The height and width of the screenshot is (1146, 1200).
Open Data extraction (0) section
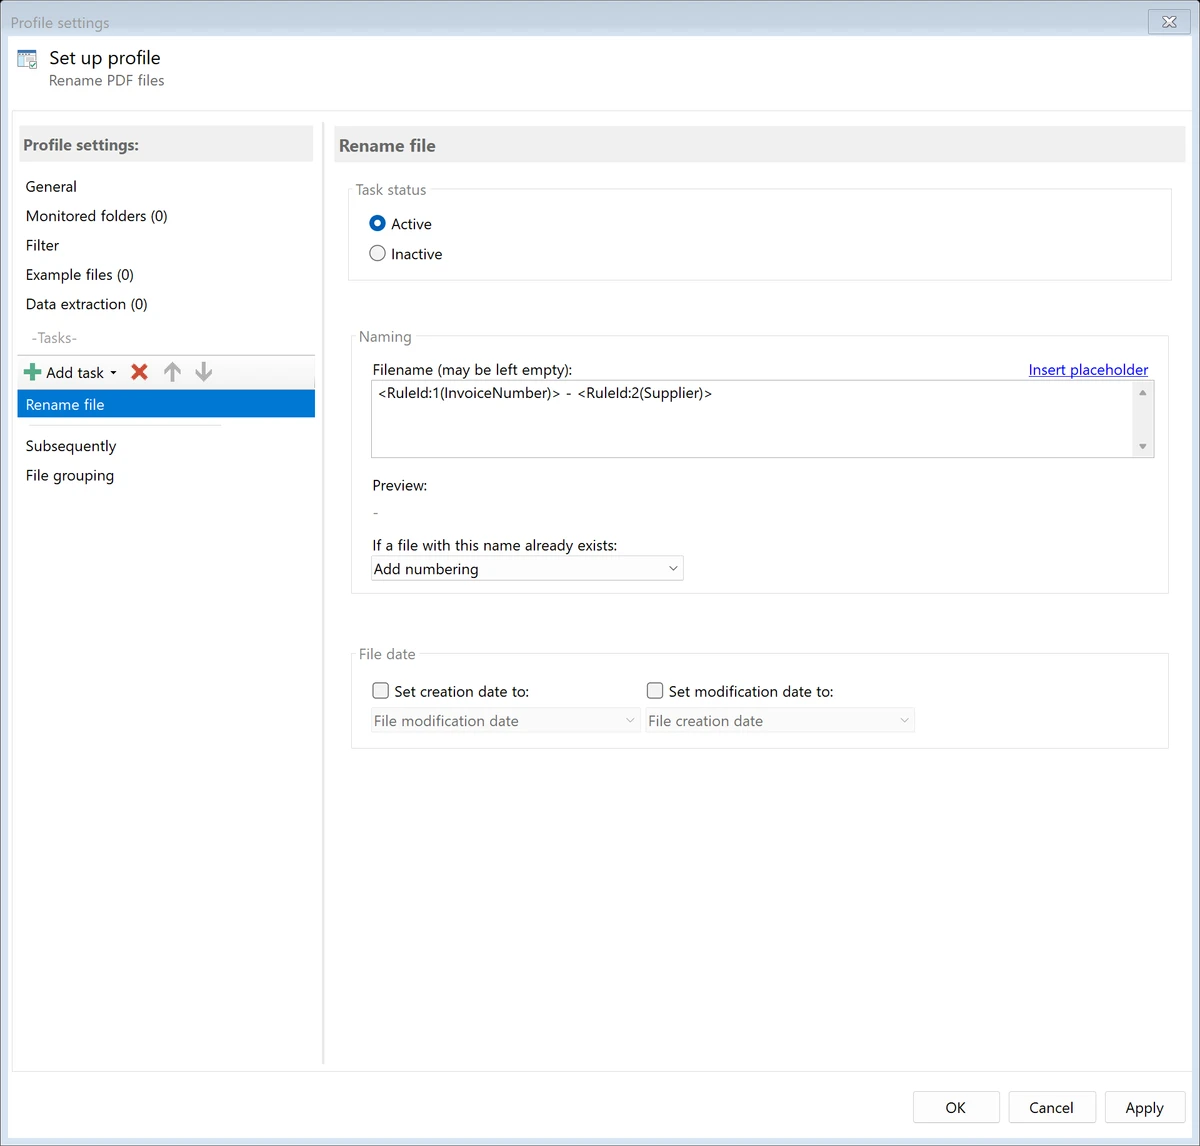pyautogui.click(x=87, y=304)
